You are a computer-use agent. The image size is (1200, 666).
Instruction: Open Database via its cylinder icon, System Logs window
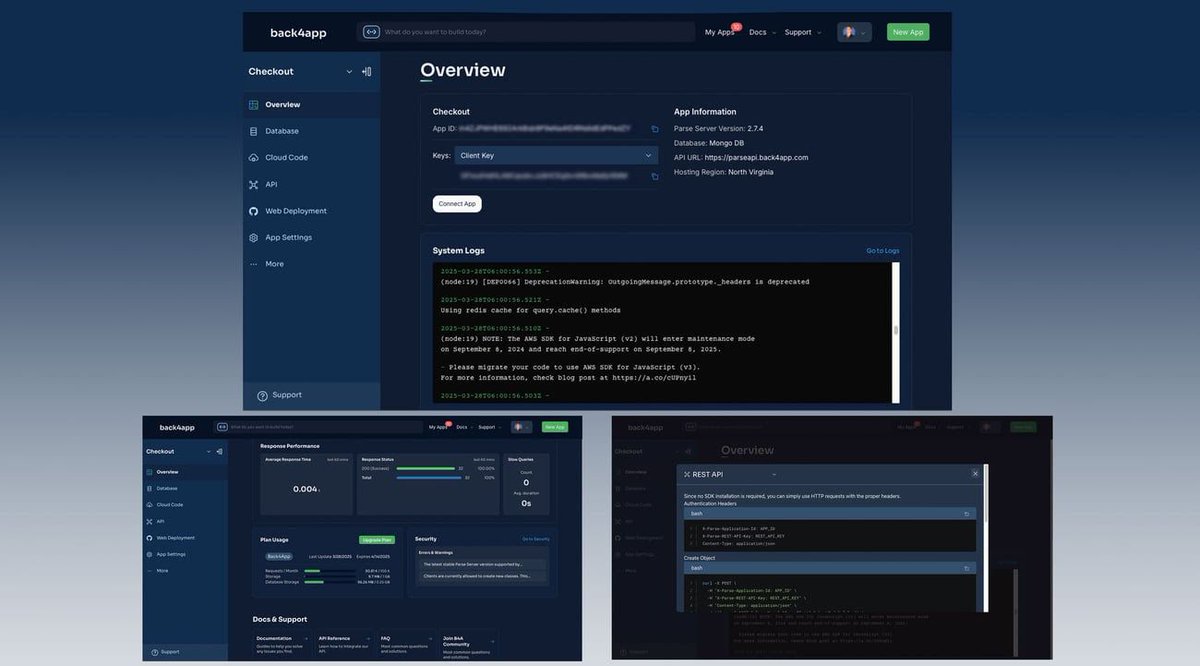254,131
